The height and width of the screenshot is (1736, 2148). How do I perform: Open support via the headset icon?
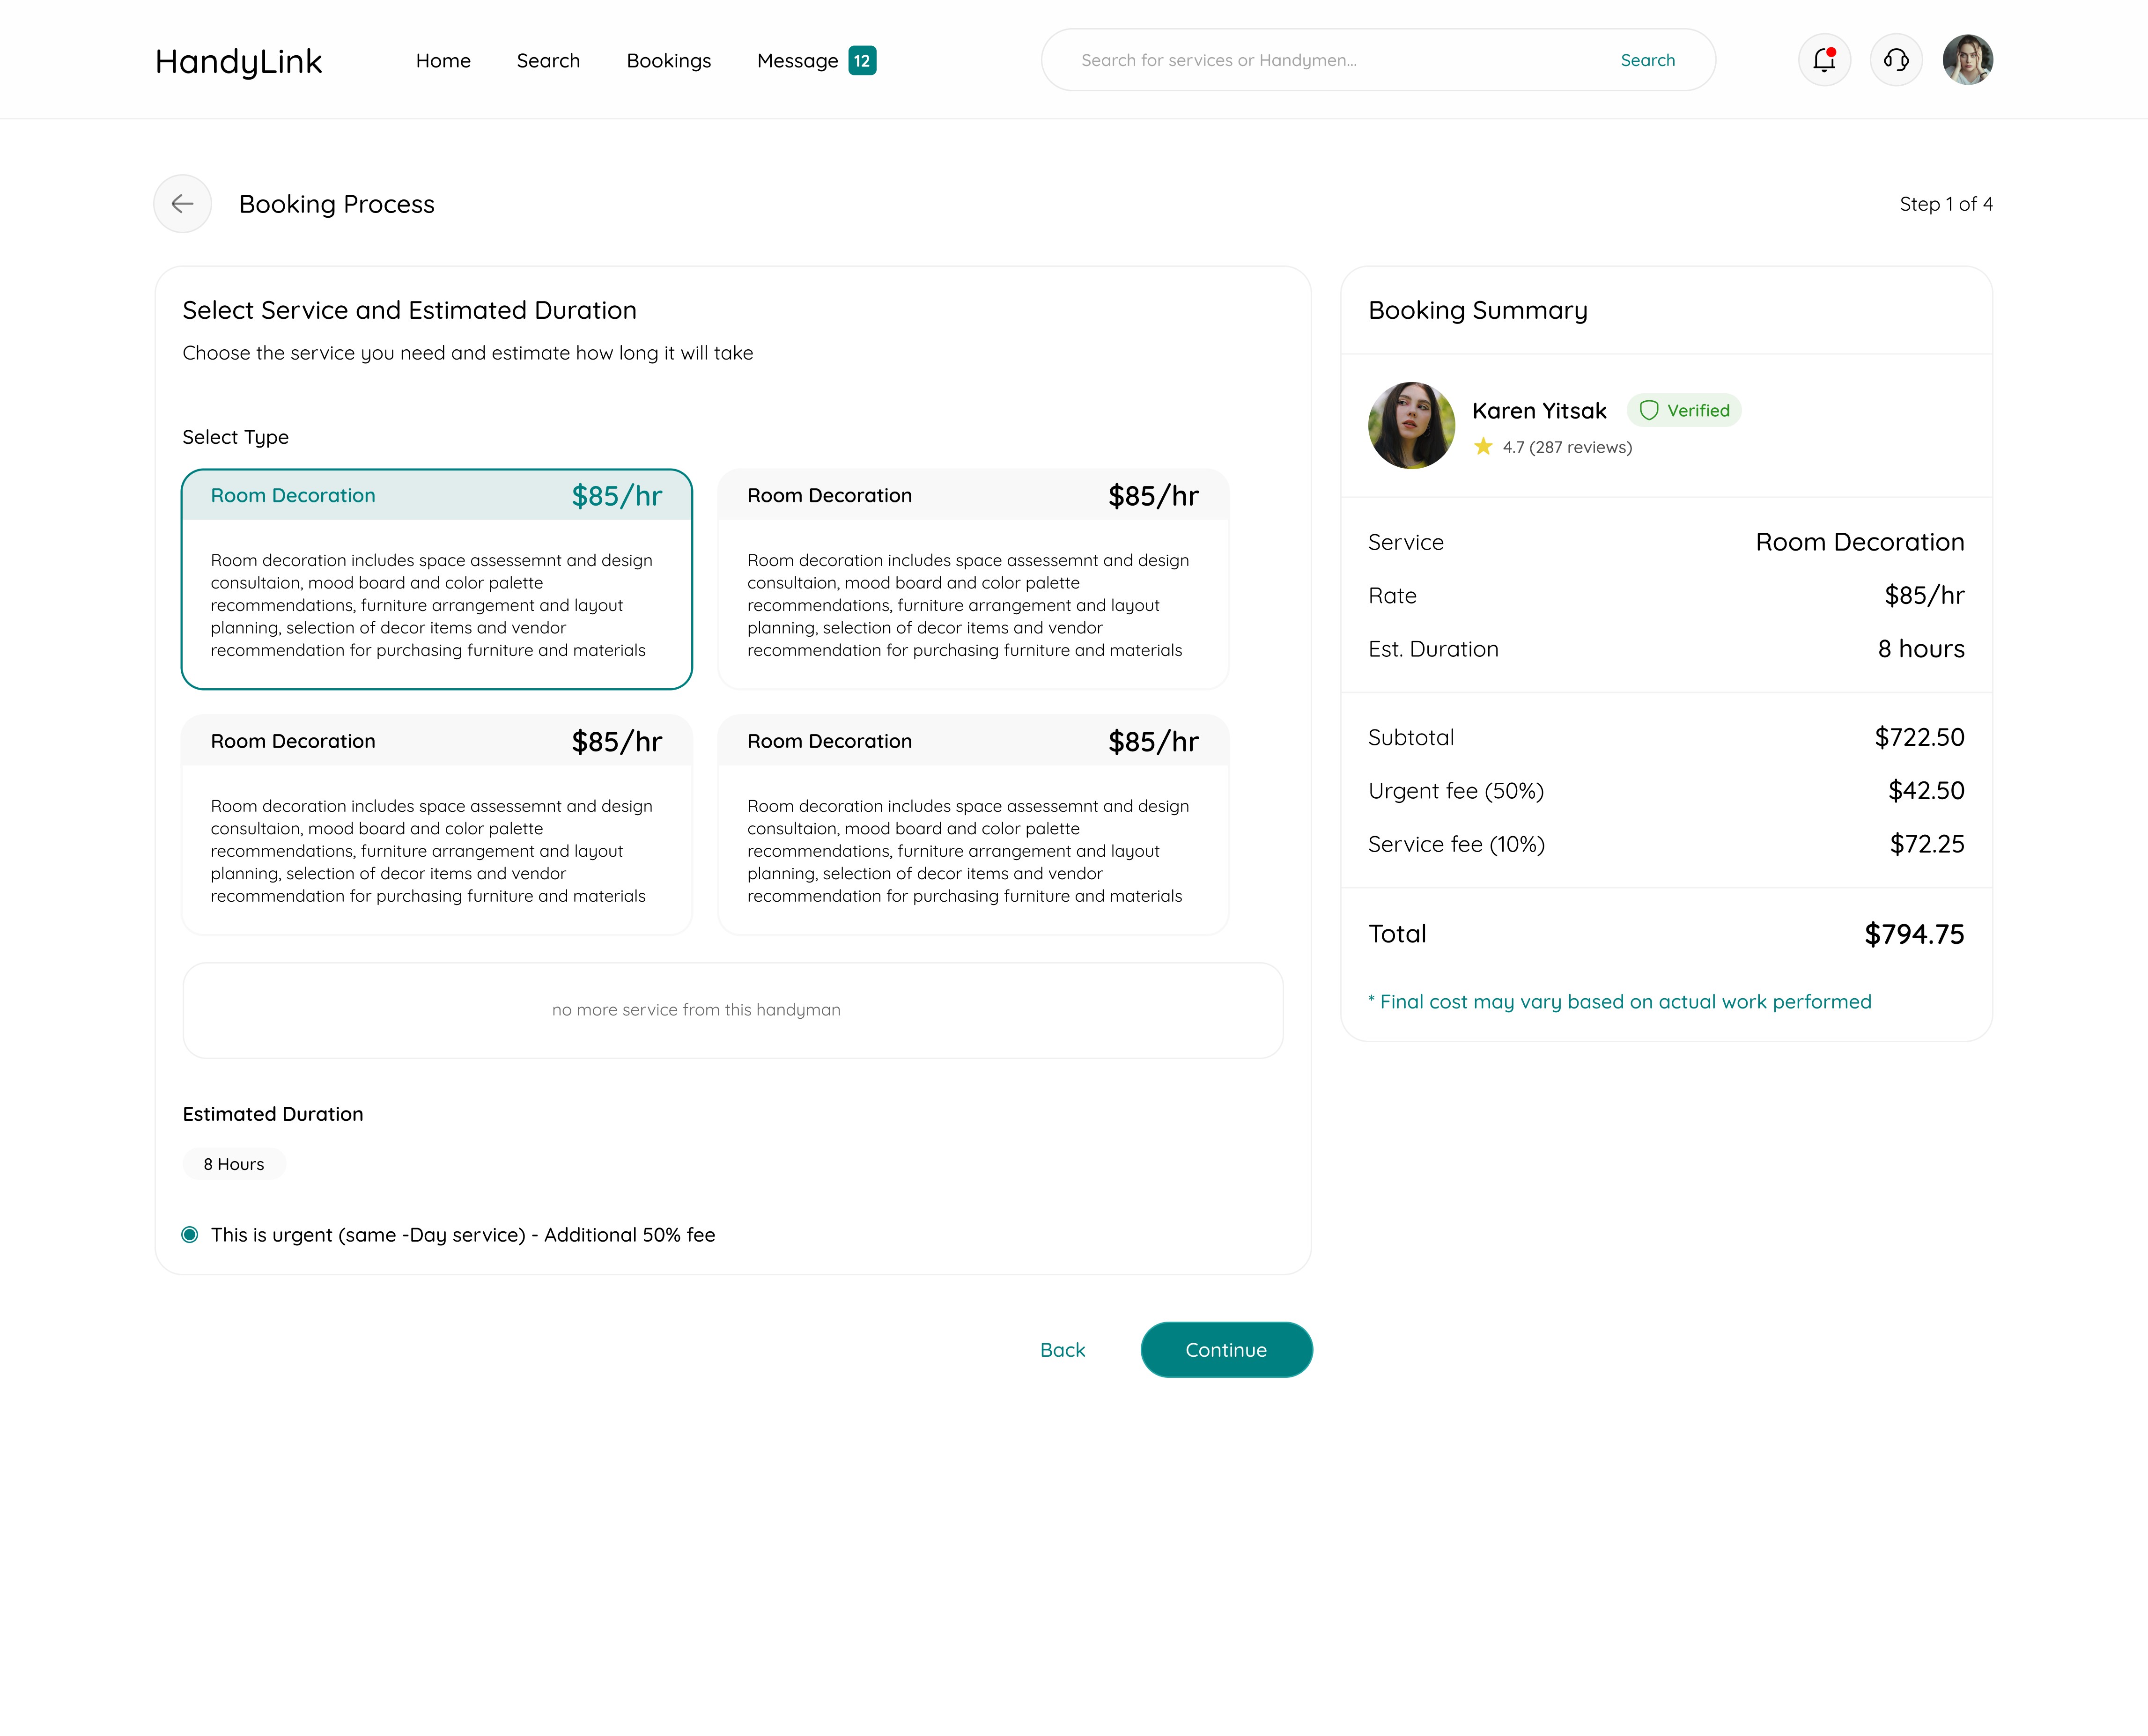[1896, 60]
